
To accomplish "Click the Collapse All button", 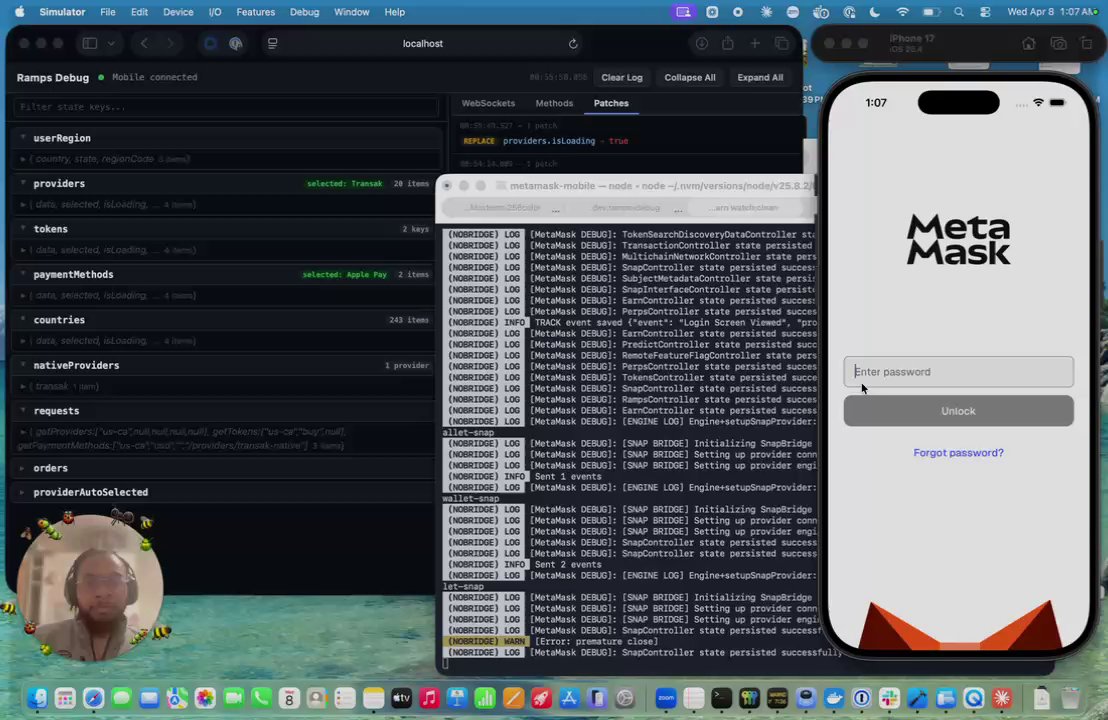I will 690,78.
